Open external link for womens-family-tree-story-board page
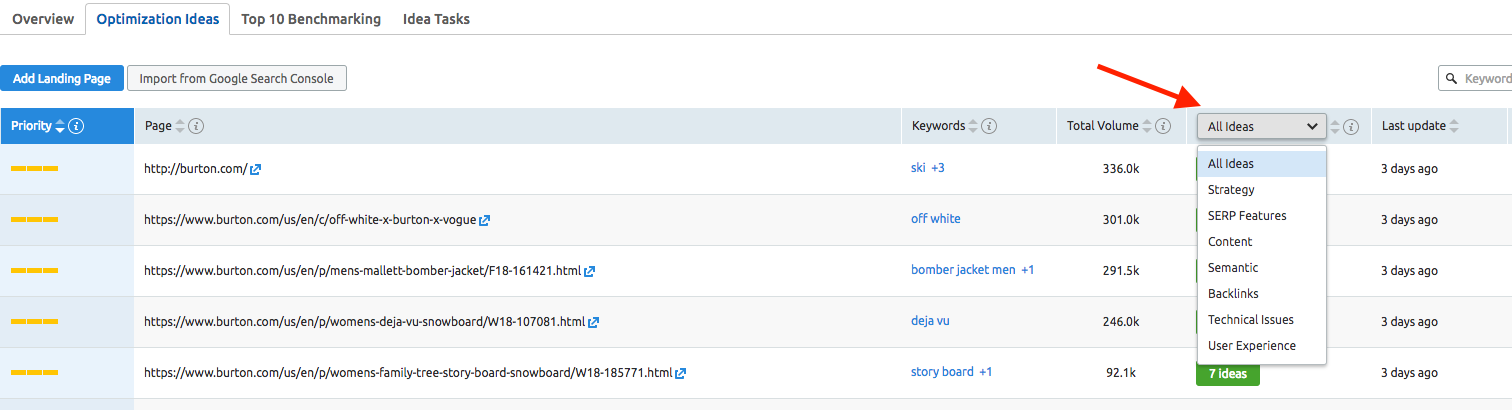Screen dimensions: 1512x410 point(681,373)
